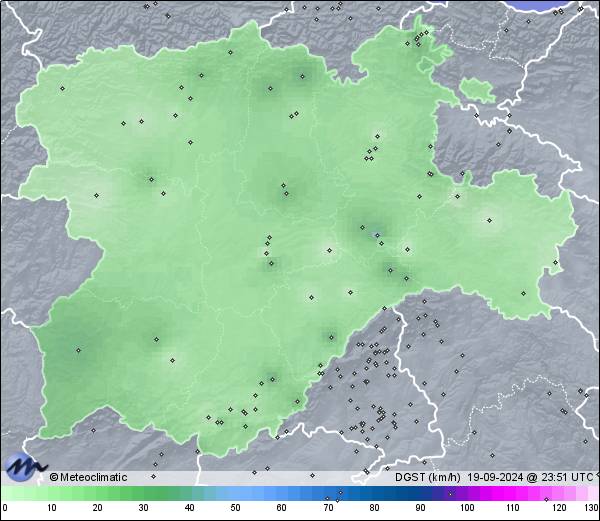
Task: Click the Meteoclimatic wave logo
Action: [x=26, y=467]
